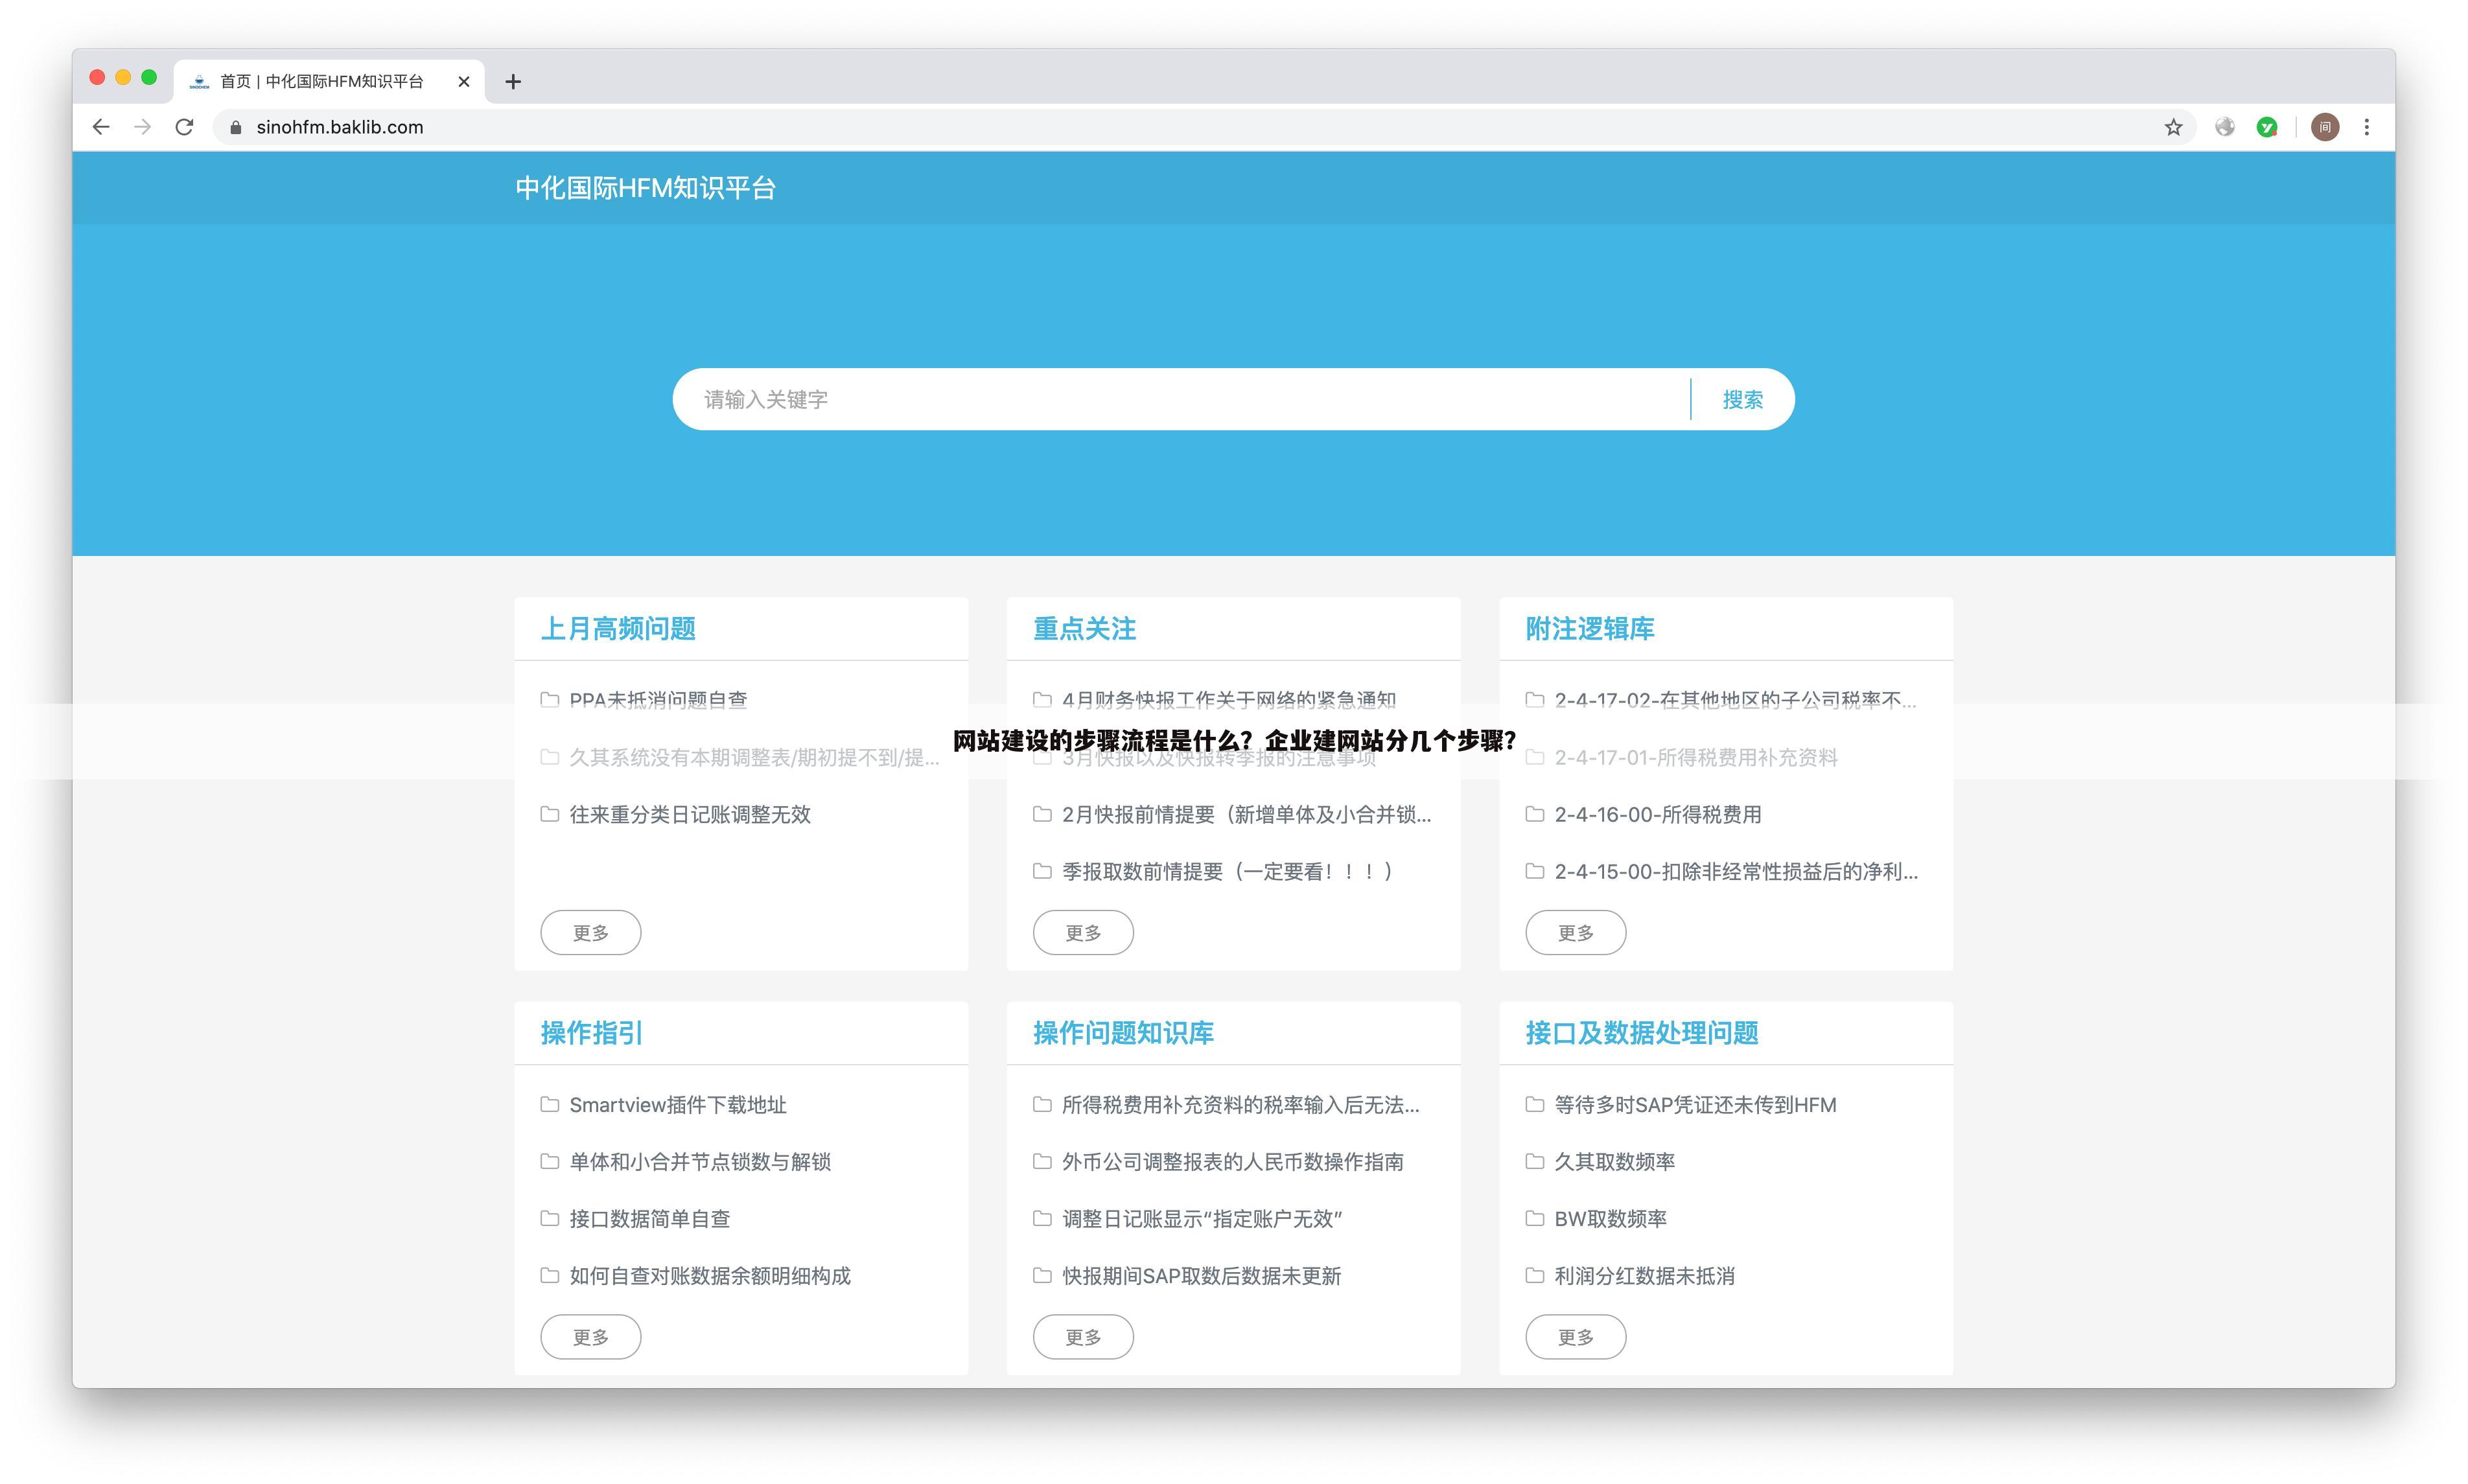Open the Chrome three-dot menu
2468x1484 pixels.
click(x=2366, y=127)
